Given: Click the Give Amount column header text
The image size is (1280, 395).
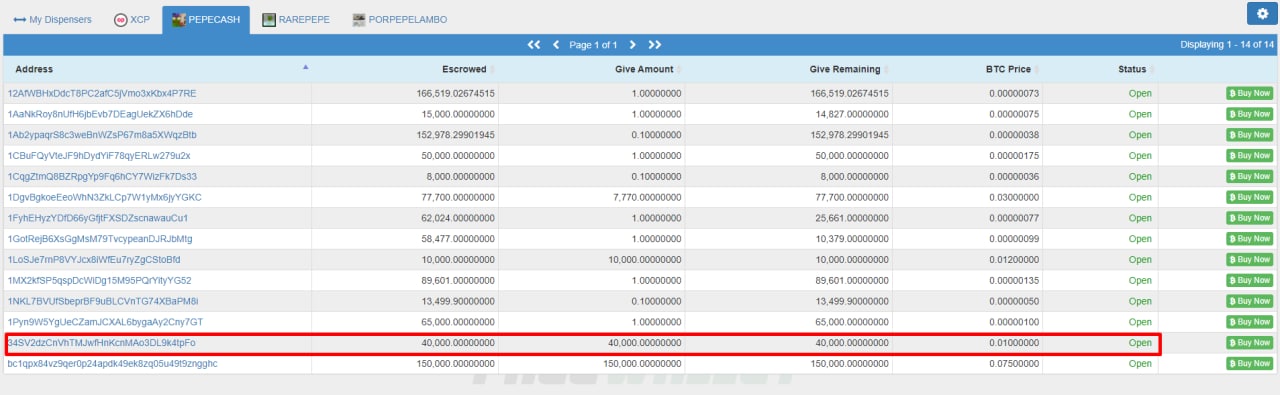Looking at the screenshot, I should [644, 69].
